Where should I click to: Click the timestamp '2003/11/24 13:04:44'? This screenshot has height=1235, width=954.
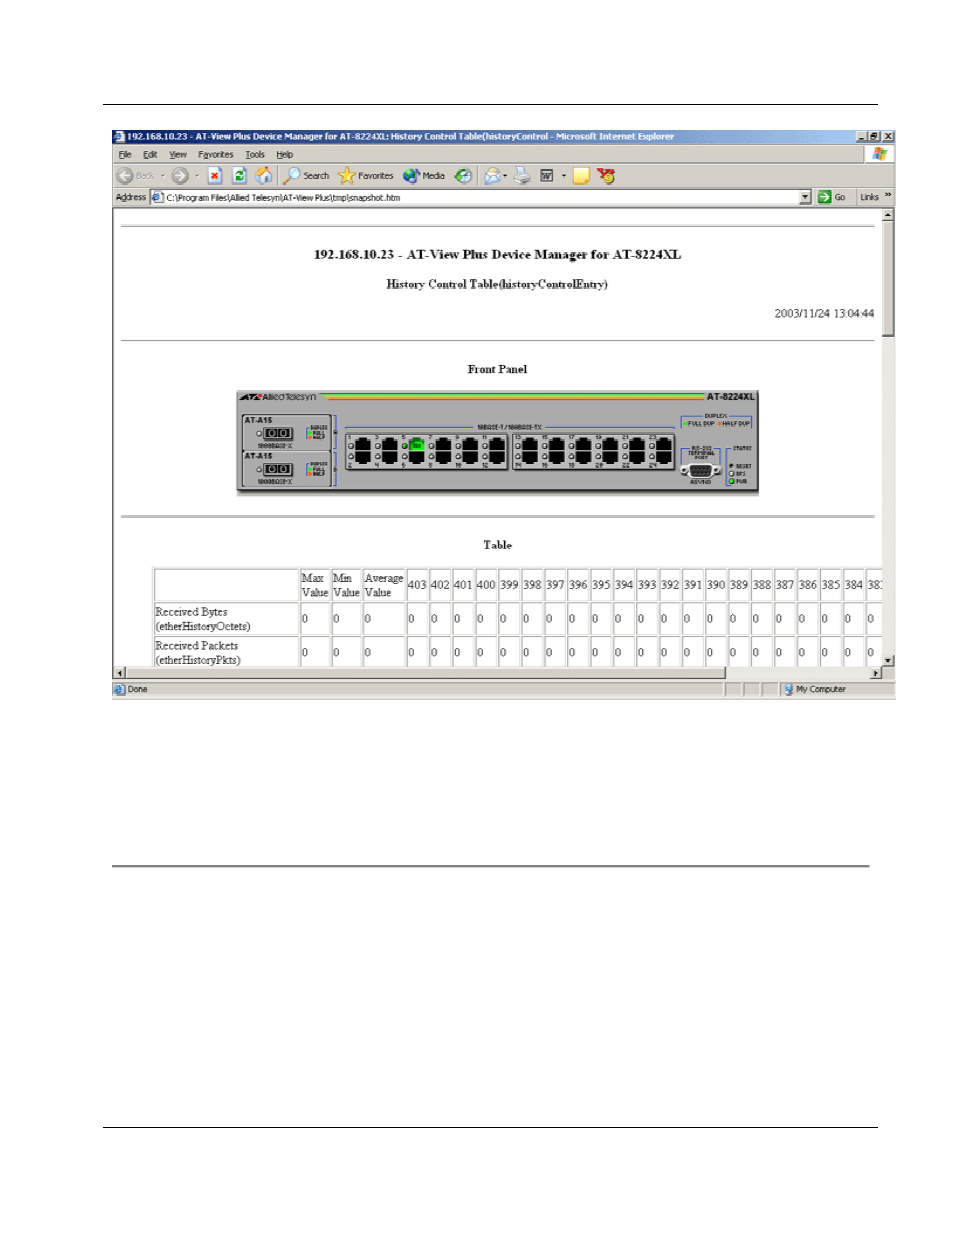(x=824, y=314)
